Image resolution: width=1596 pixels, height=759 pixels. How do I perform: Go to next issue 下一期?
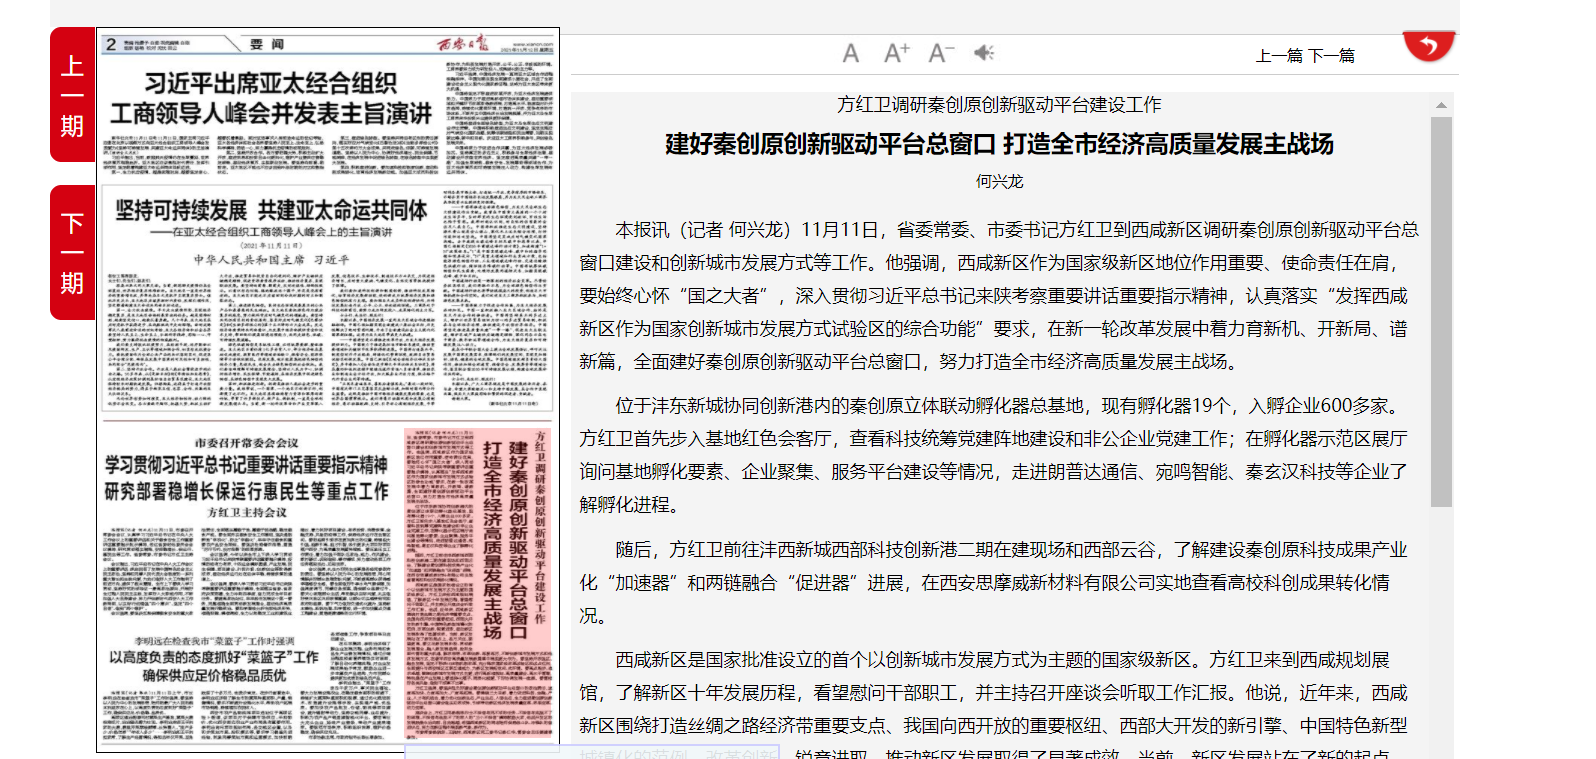pyautogui.click(x=72, y=253)
